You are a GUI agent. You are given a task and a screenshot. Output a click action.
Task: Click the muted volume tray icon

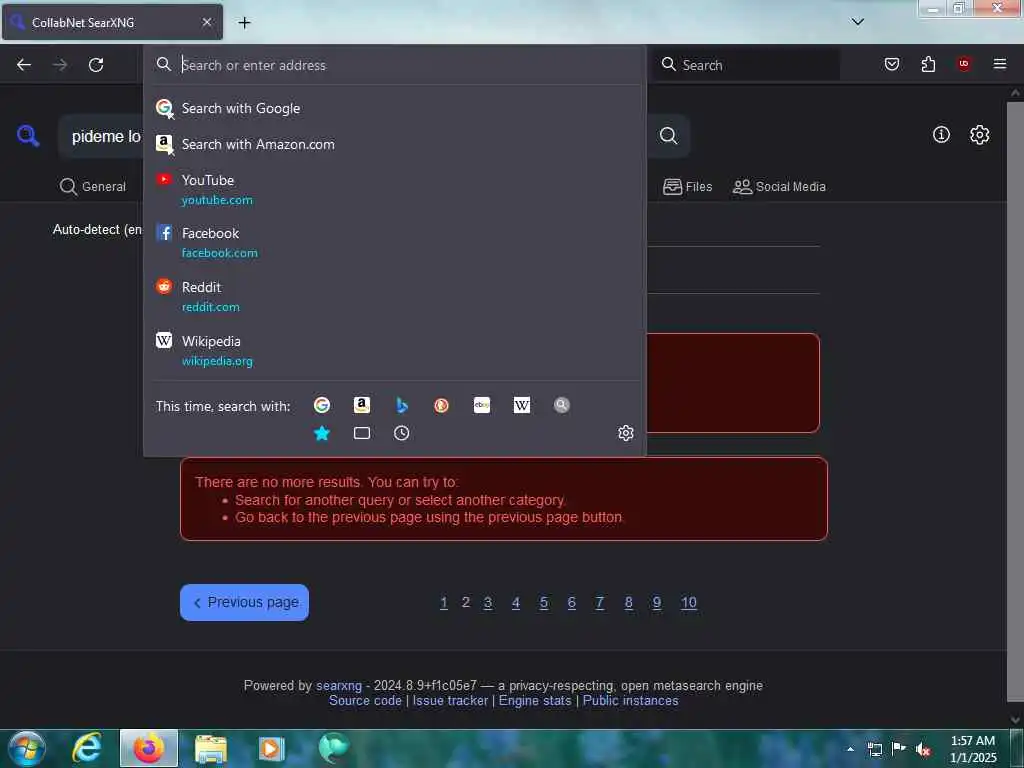pos(923,749)
